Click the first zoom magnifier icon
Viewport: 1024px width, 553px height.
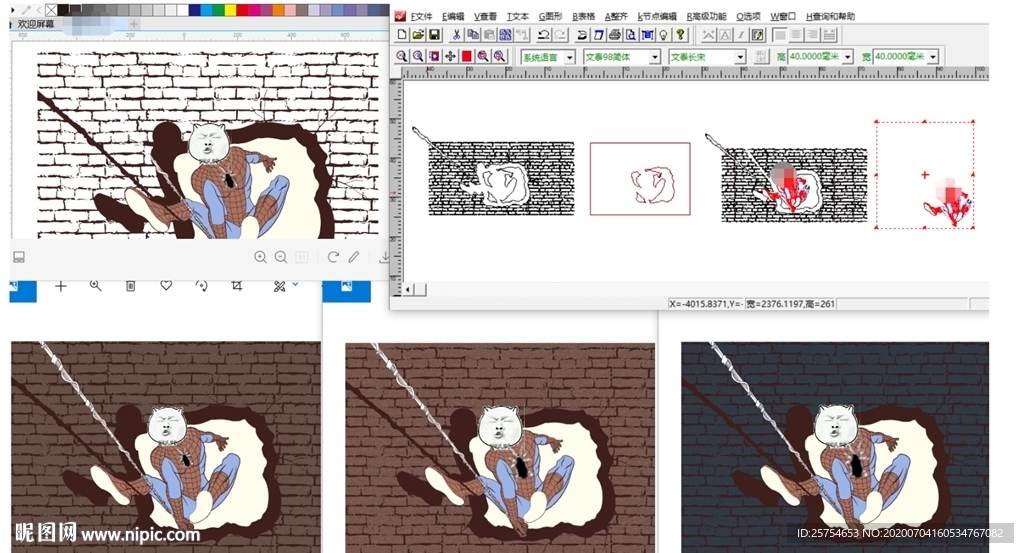(402, 56)
